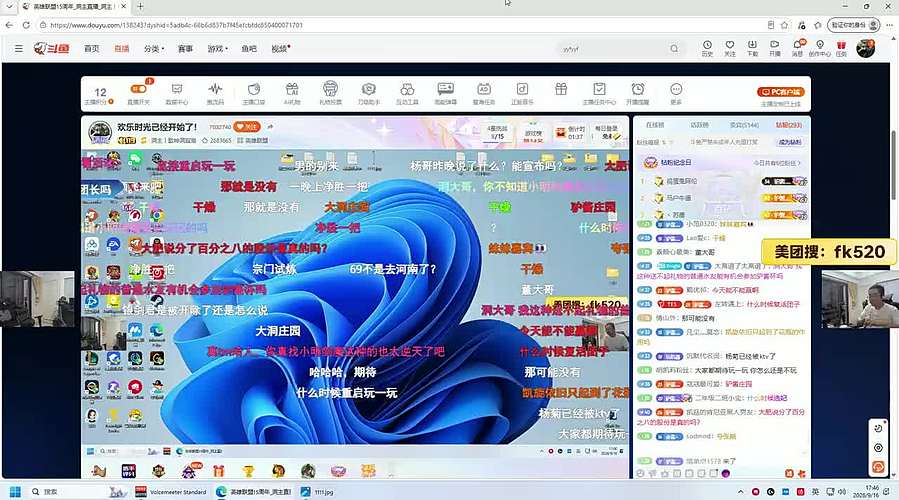This screenshot has height=500, width=899.
Task: Click the Douyu logo
Action: point(52,49)
